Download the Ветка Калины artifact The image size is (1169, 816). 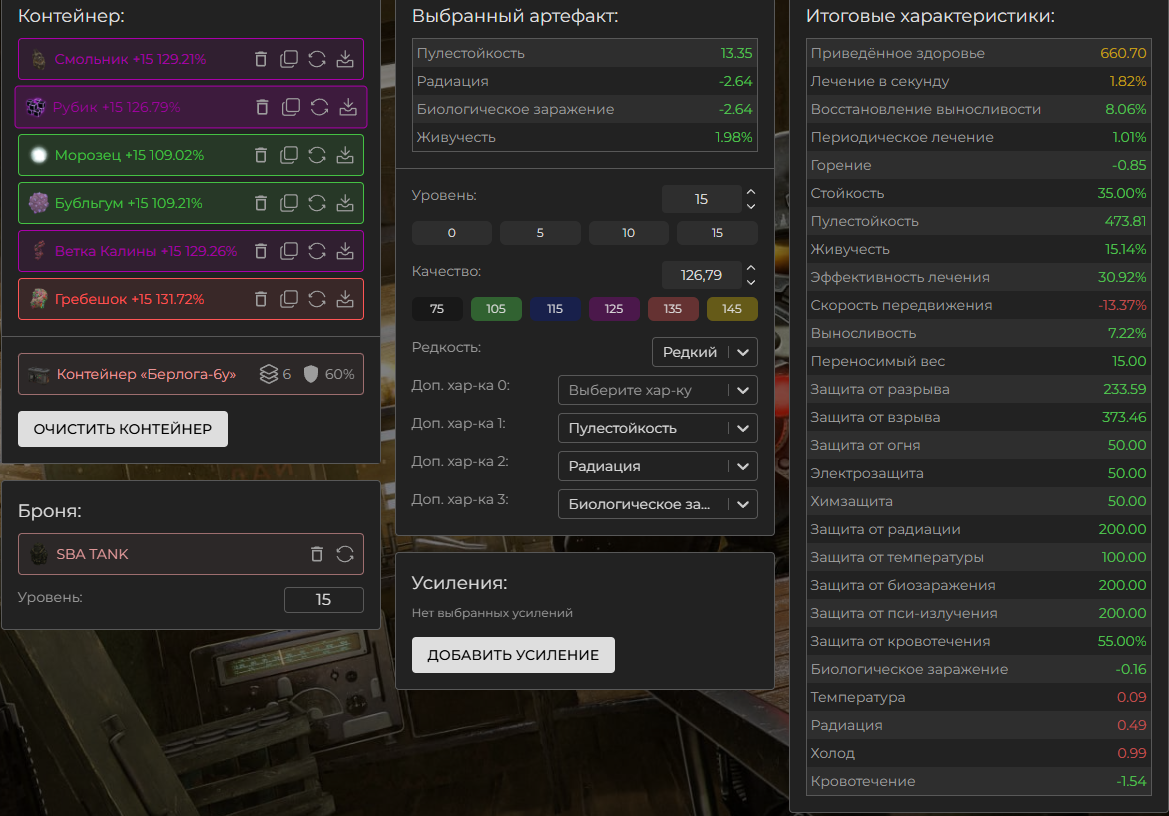(344, 251)
